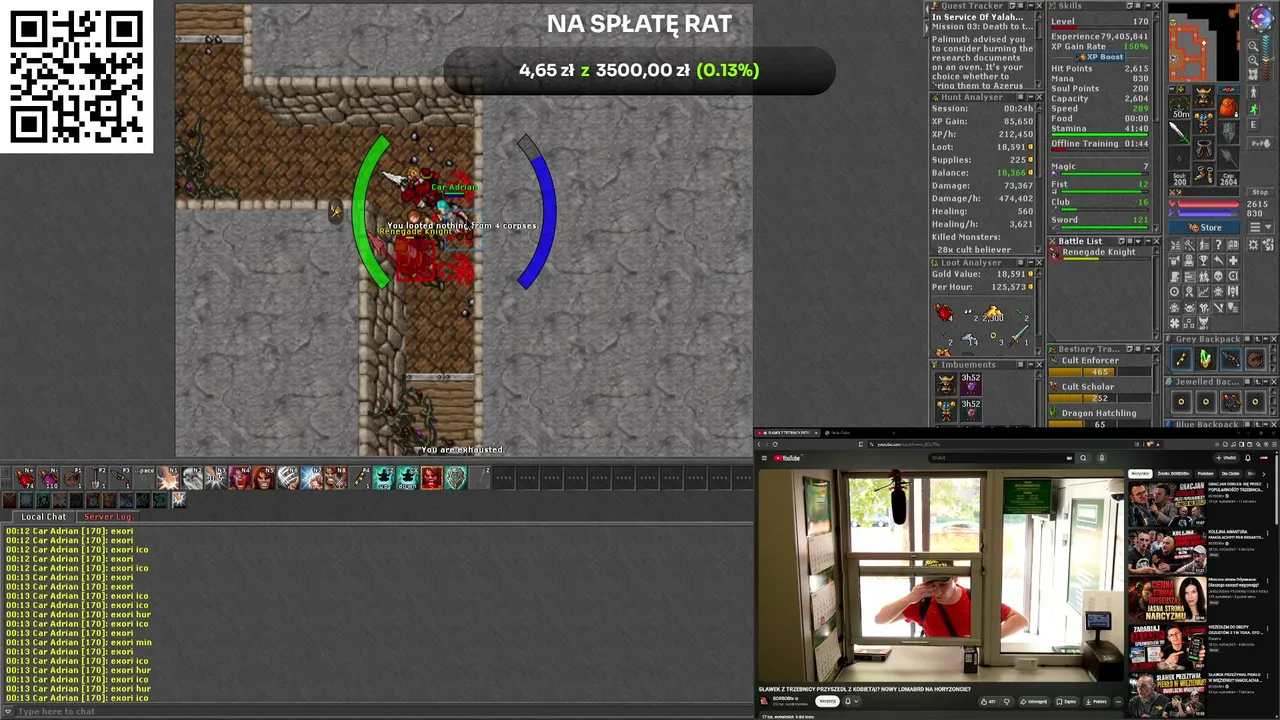
Task: Click the Stop button
Action: coord(1260,192)
